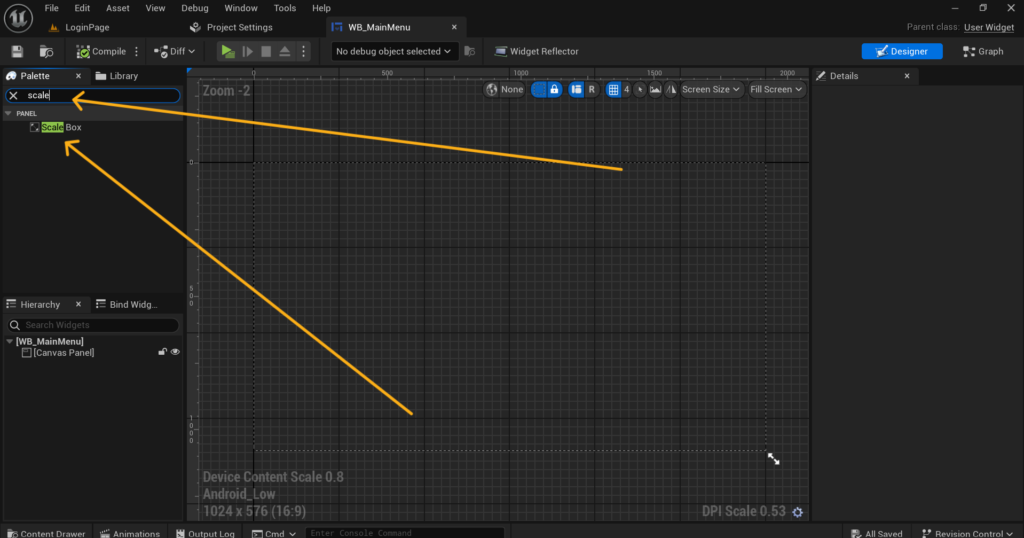Switch to Designer mode
Viewport: 1024px width, 538px height.
point(901,51)
